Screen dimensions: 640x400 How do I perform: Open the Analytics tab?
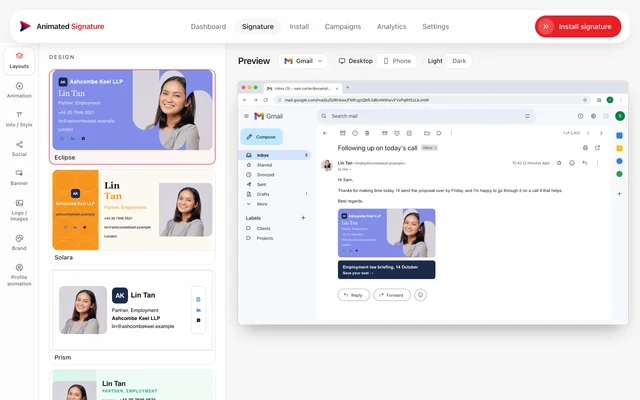coord(391,27)
